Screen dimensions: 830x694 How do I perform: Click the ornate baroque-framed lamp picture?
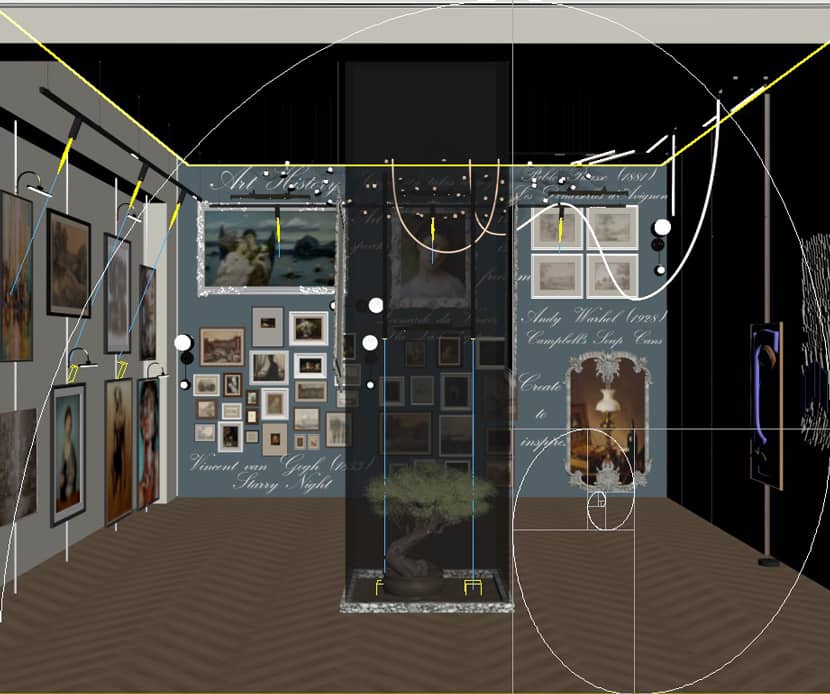(x=608, y=420)
